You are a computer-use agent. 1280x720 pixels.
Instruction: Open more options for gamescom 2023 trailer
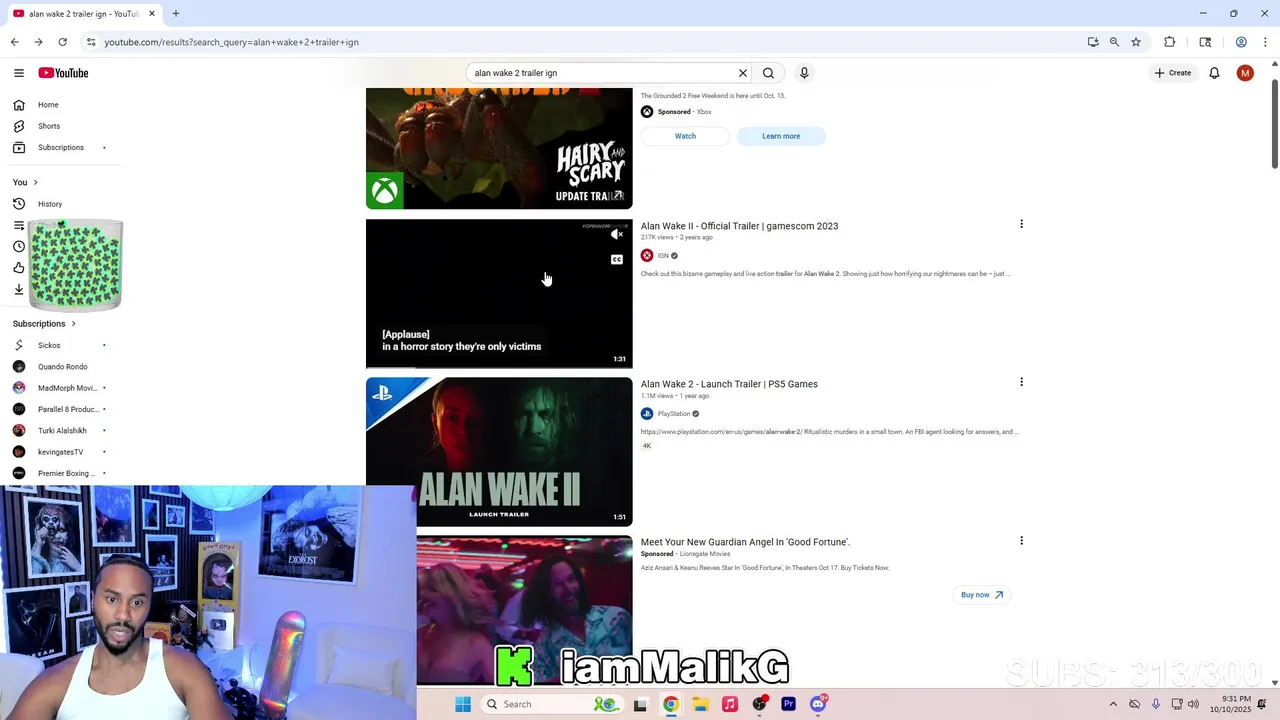tap(1021, 224)
